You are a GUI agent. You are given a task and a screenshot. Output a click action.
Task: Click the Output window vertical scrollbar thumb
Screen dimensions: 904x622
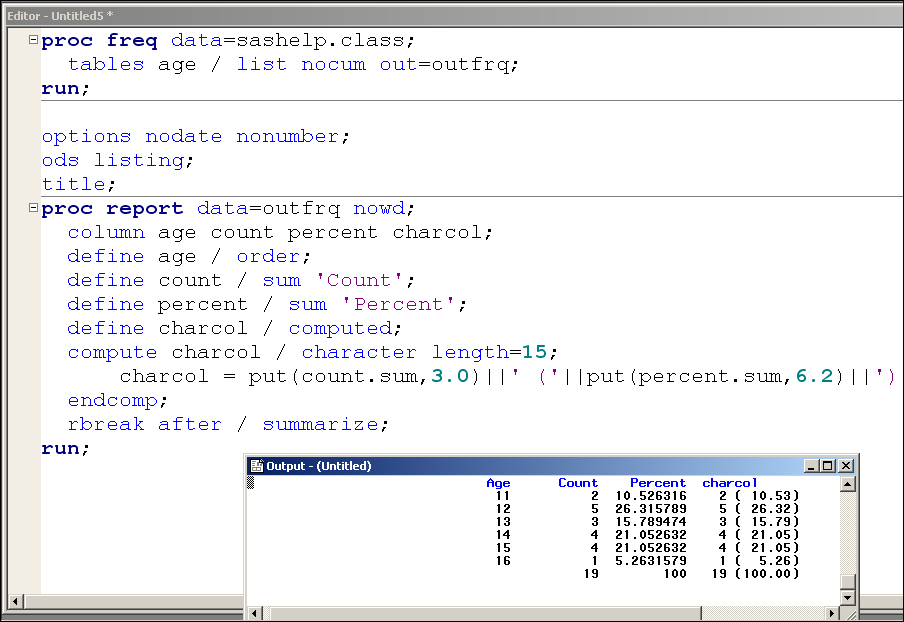[847, 582]
